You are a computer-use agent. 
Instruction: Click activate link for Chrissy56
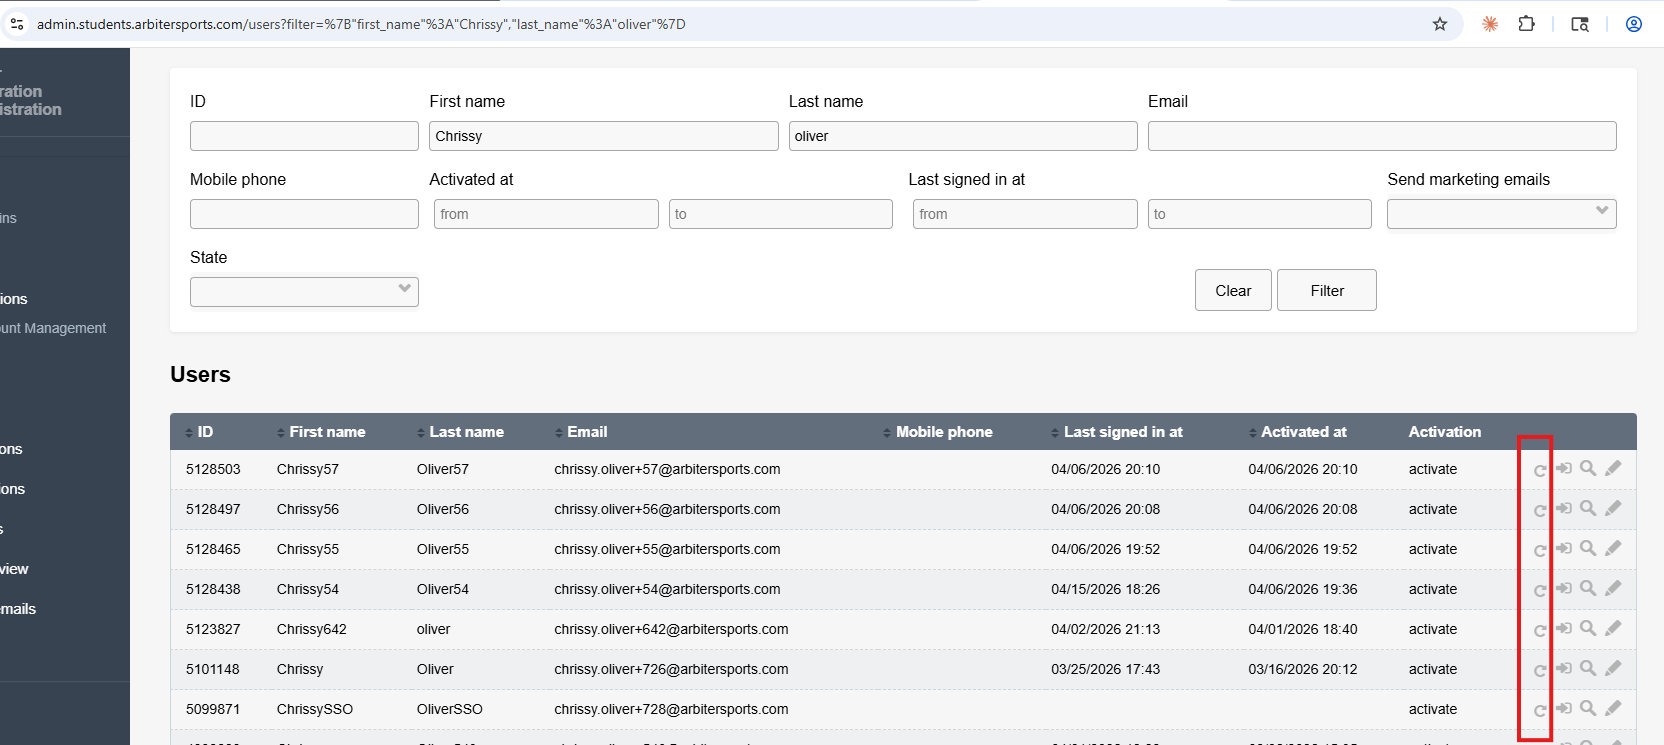point(1433,509)
